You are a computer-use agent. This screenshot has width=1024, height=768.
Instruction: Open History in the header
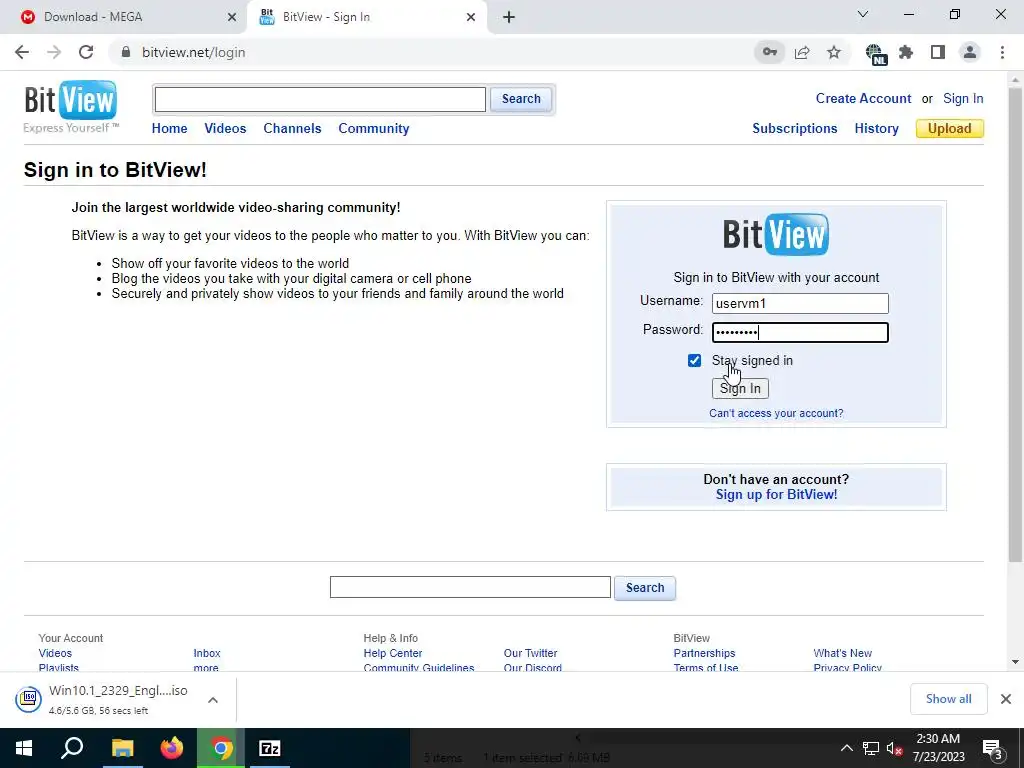pos(876,129)
